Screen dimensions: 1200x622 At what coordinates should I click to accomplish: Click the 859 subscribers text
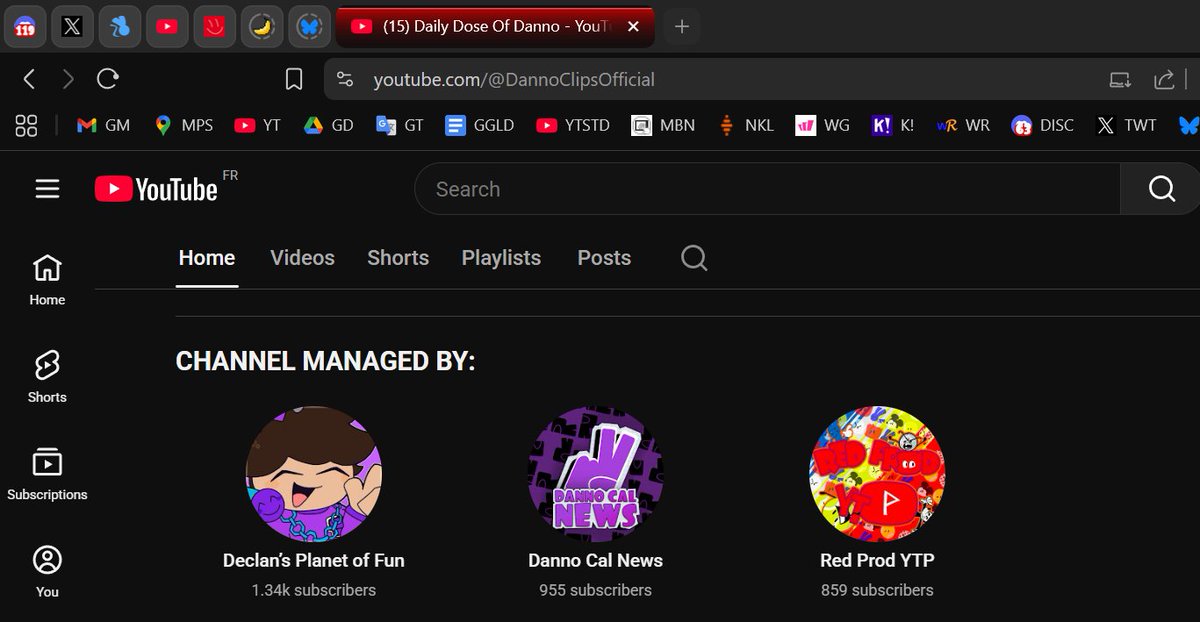pos(877,590)
